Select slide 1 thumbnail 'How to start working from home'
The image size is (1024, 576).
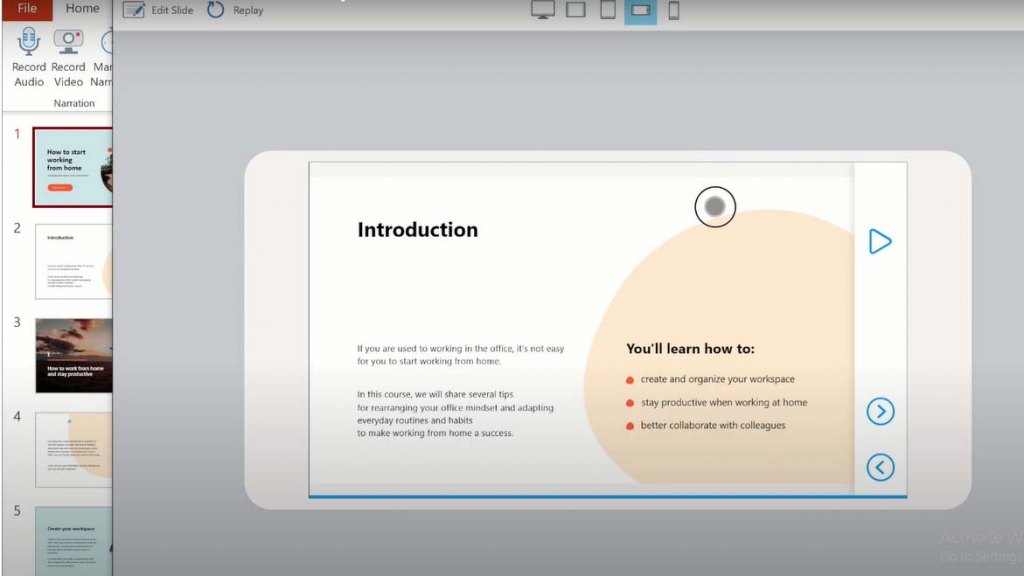(x=73, y=167)
